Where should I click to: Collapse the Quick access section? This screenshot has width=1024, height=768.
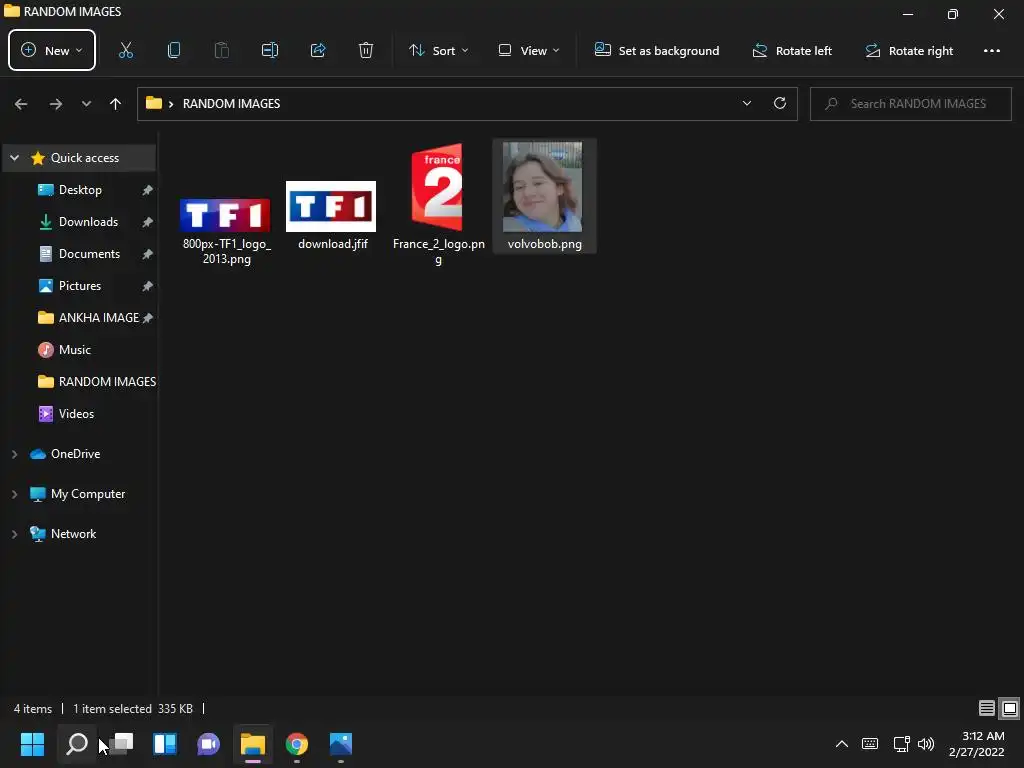pos(14,158)
